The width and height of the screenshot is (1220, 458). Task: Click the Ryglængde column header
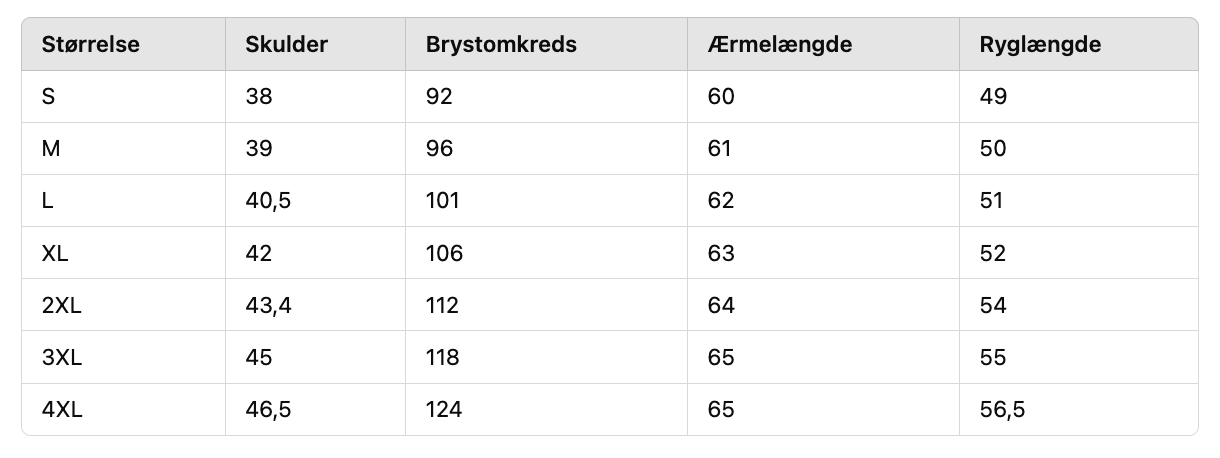pyautogui.click(x=1040, y=45)
